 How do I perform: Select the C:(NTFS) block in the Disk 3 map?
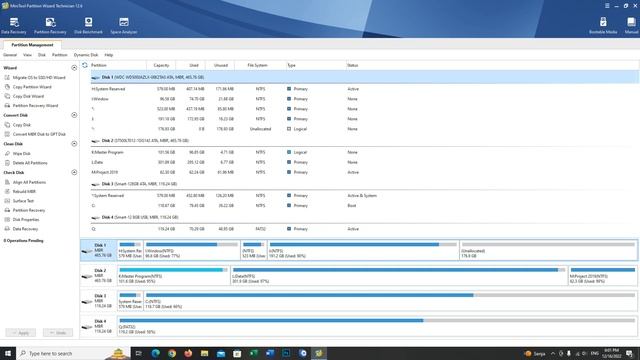390,301
